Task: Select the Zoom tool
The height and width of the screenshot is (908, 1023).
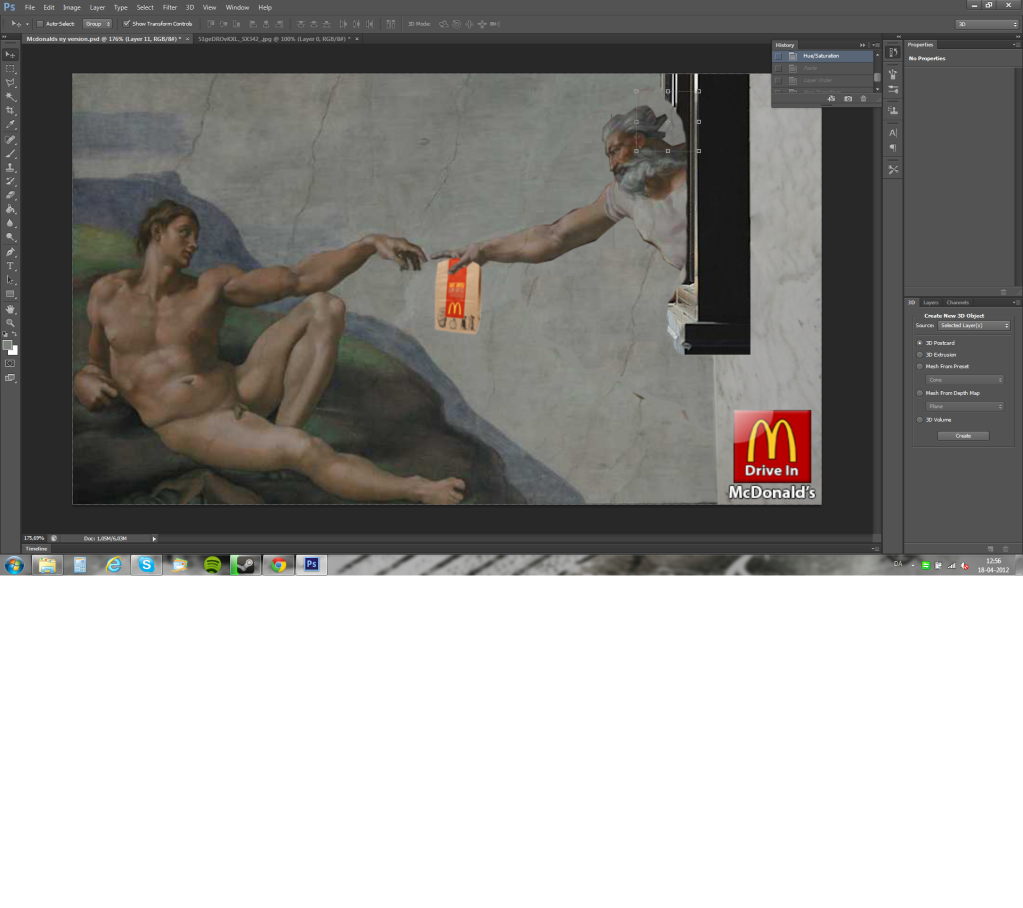Action: pos(10,323)
